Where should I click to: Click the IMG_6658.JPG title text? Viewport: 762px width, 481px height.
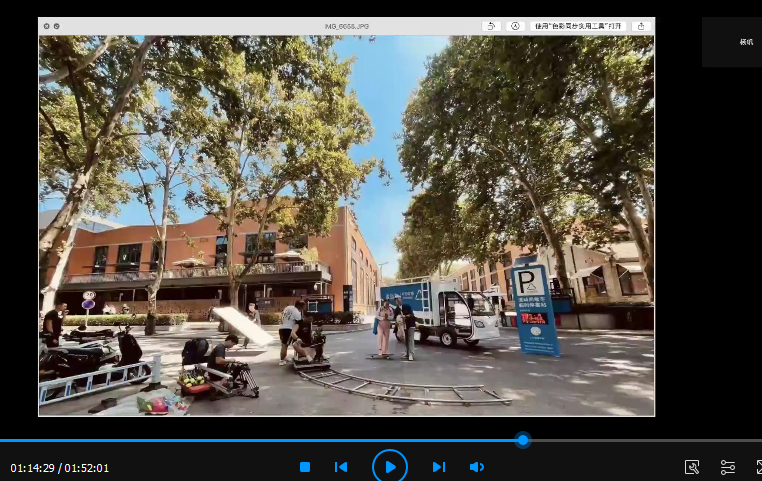[346, 26]
